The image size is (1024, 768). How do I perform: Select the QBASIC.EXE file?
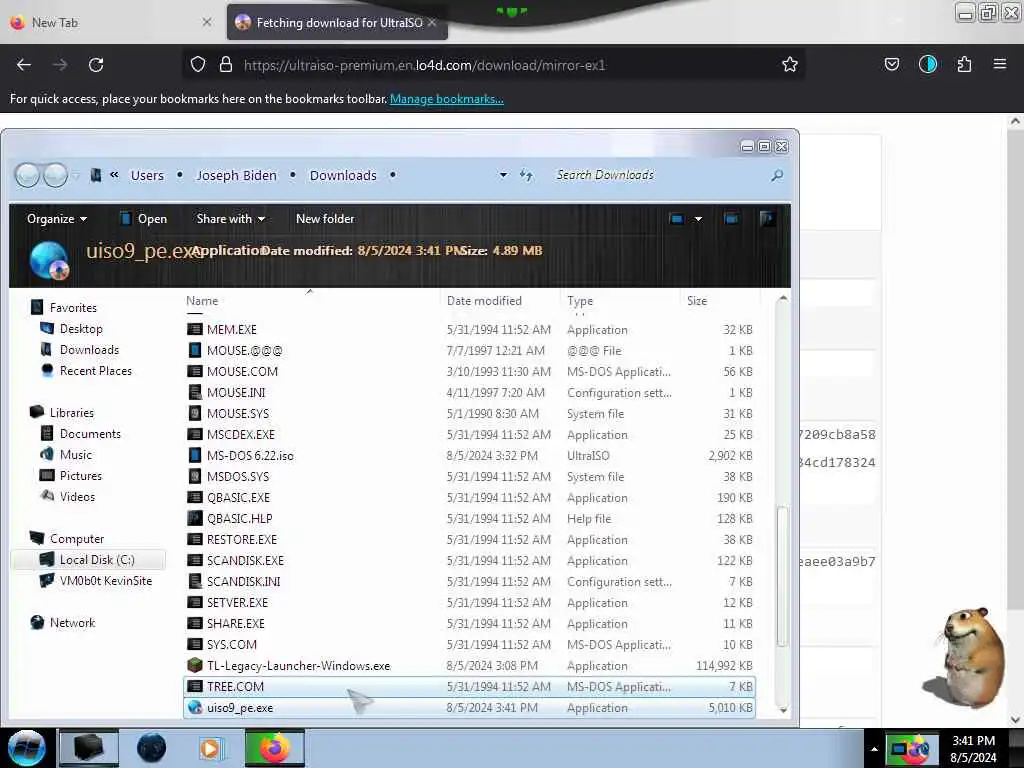click(469, 498)
